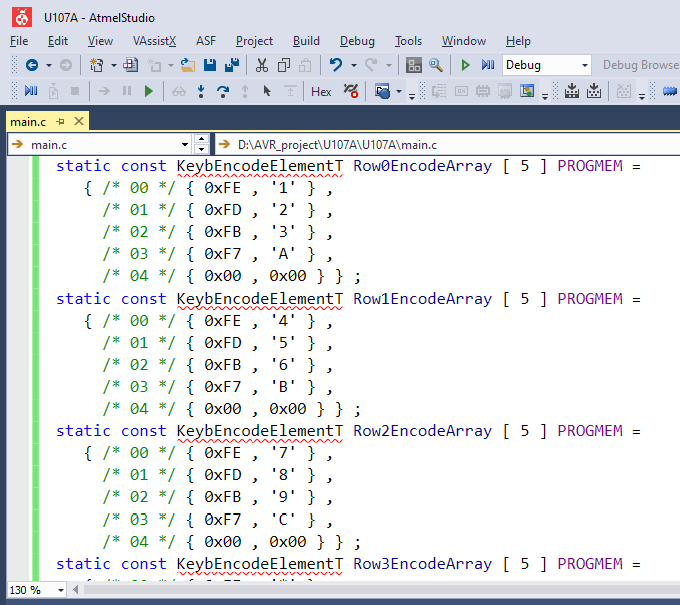
Task: Click the Save icon in the toolbar
Action: [210, 65]
